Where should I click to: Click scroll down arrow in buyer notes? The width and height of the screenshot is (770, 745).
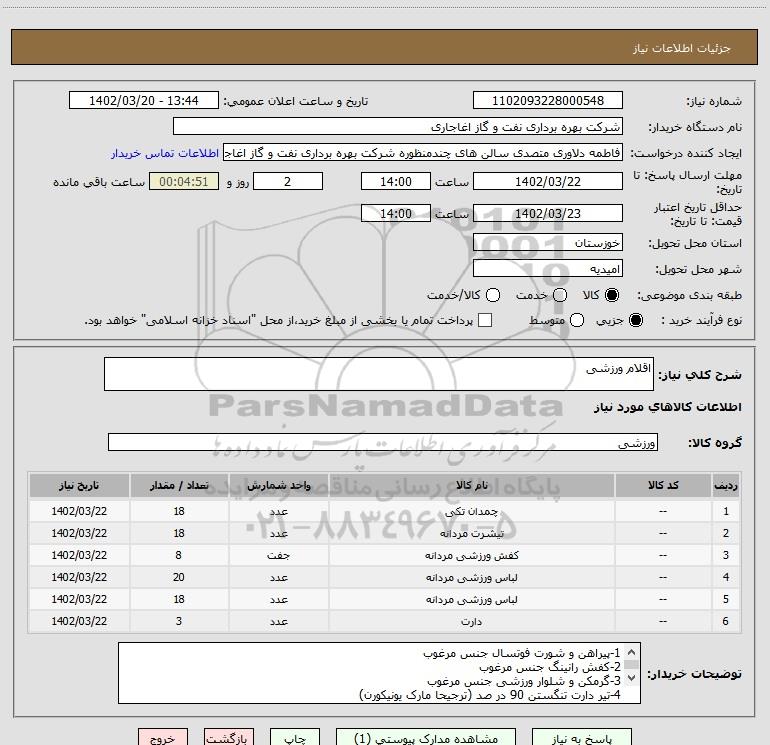(632, 678)
